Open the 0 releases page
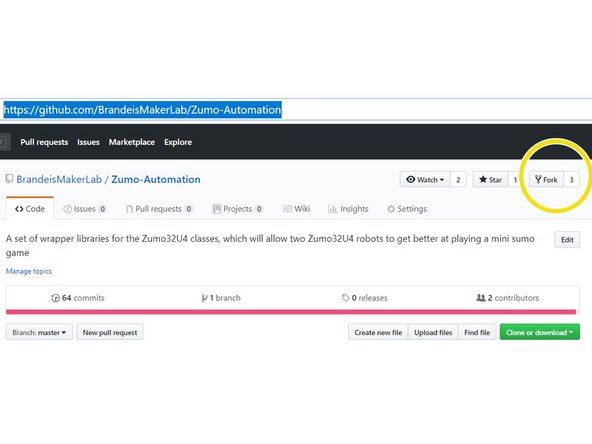592x444 pixels. coord(365,298)
